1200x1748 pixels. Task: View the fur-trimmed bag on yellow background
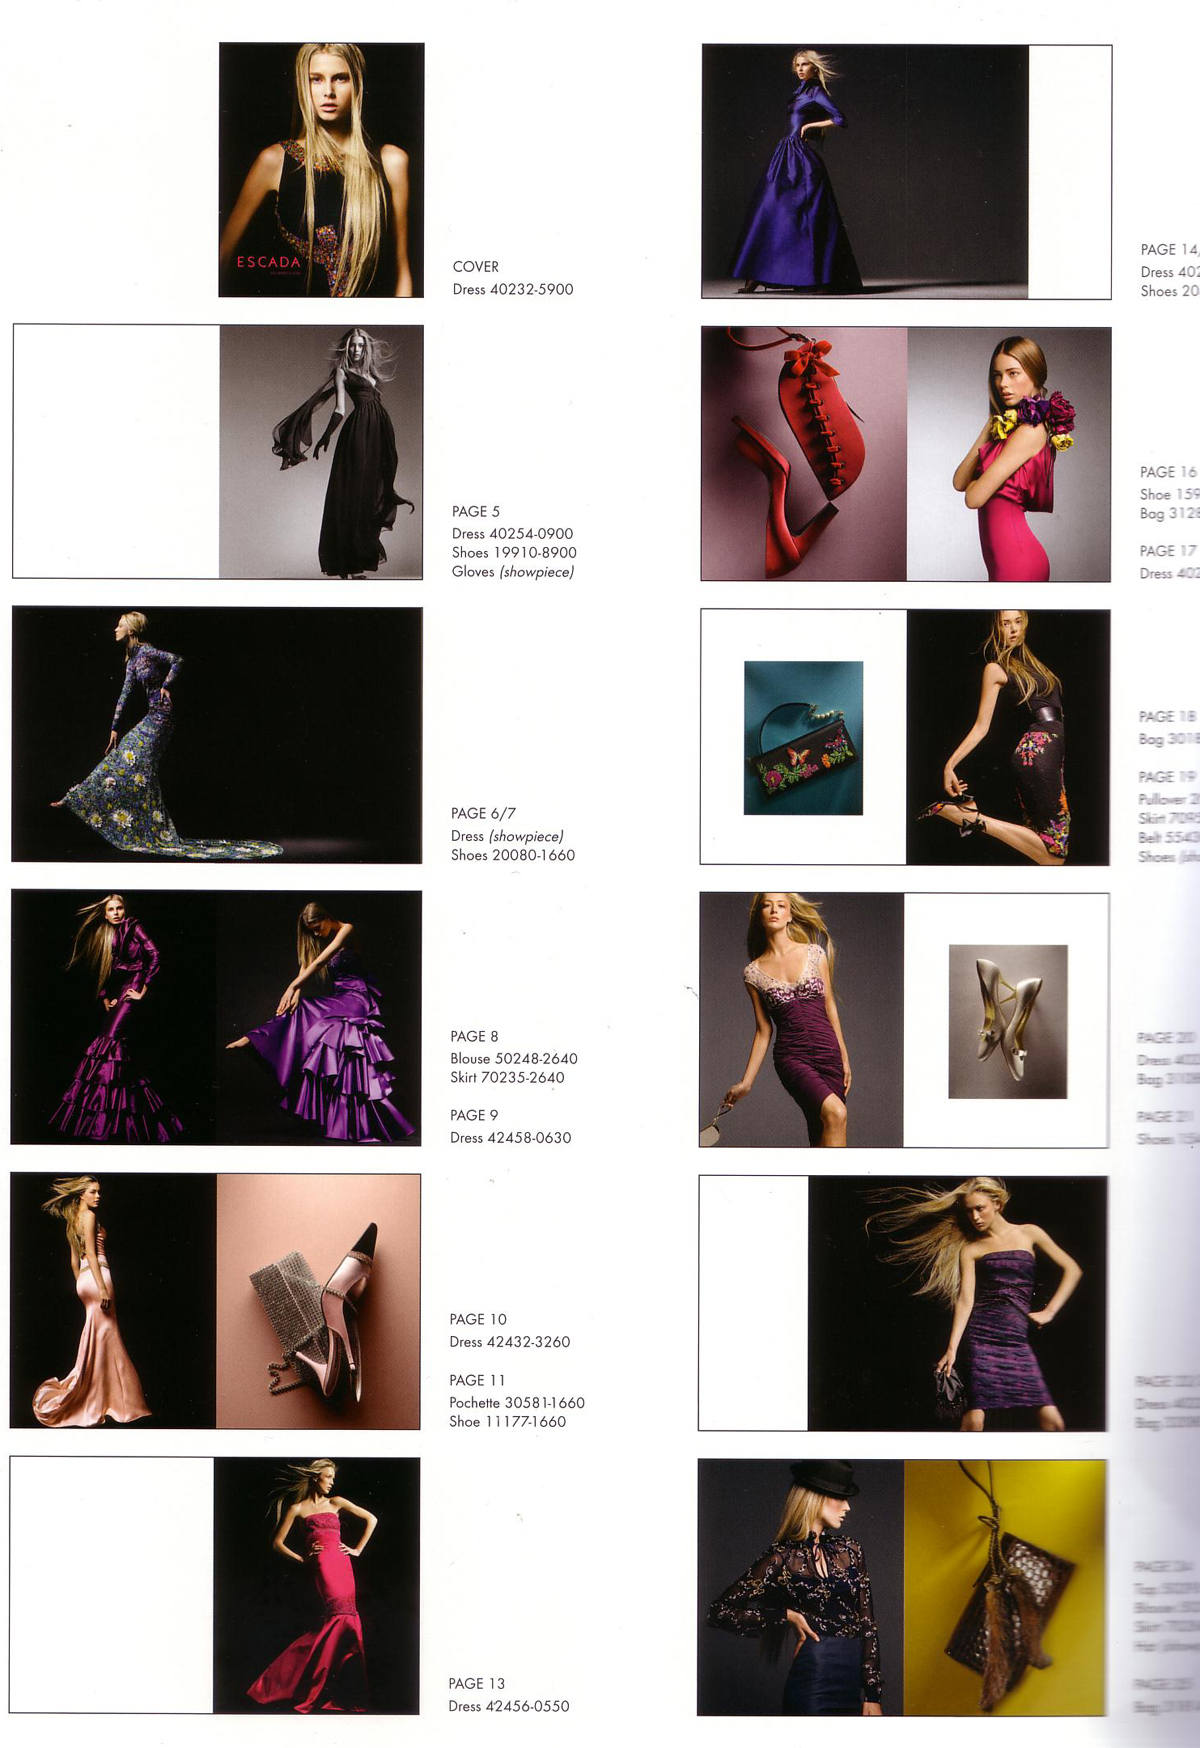click(1005, 1587)
